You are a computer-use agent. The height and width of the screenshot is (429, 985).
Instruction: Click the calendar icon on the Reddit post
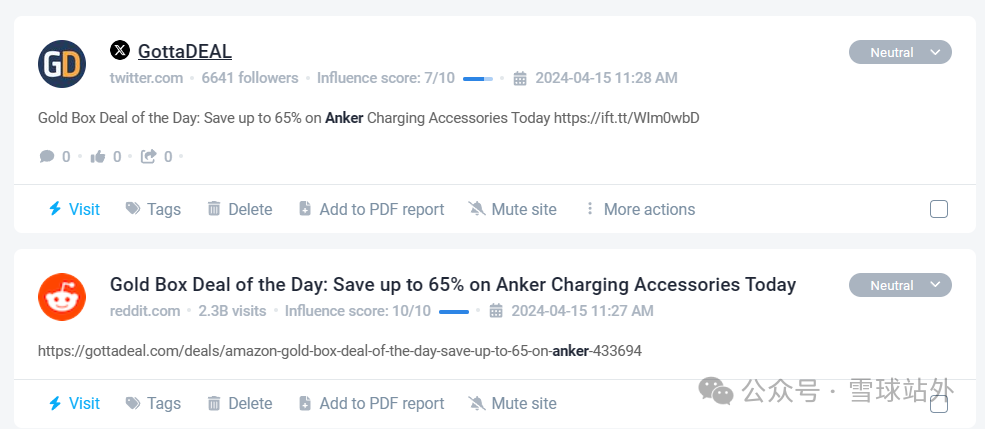(496, 311)
